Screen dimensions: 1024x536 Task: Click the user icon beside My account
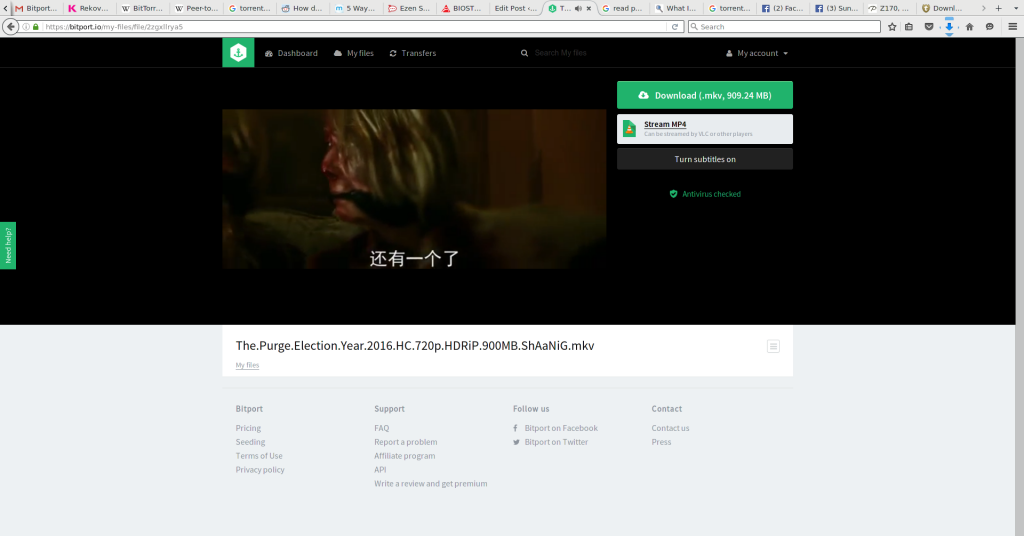729,54
